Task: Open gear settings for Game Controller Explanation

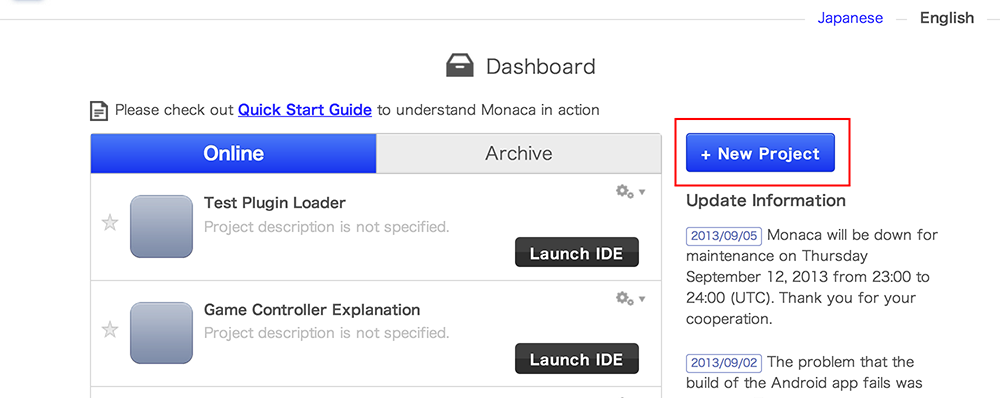Action: tap(624, 298)
